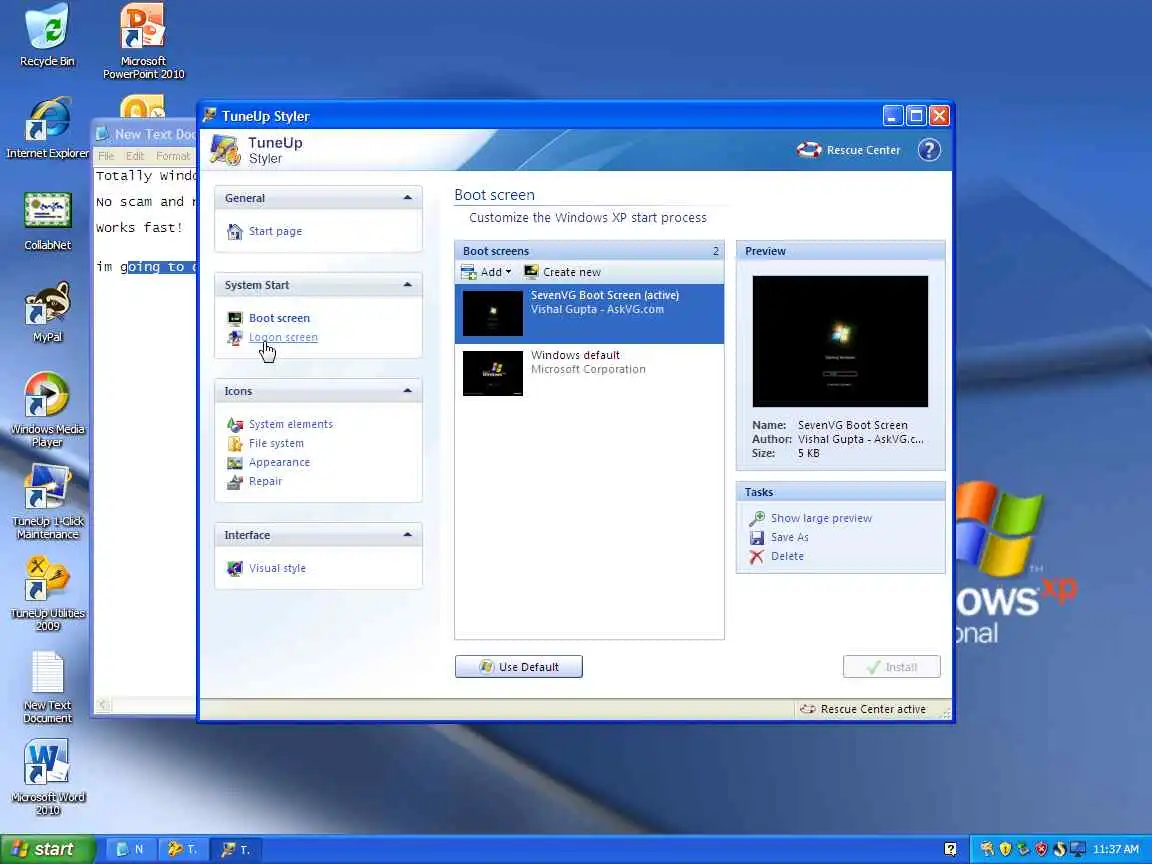Open Microsoft Word 2010 desktop shortcut

[x=47, y=777]
